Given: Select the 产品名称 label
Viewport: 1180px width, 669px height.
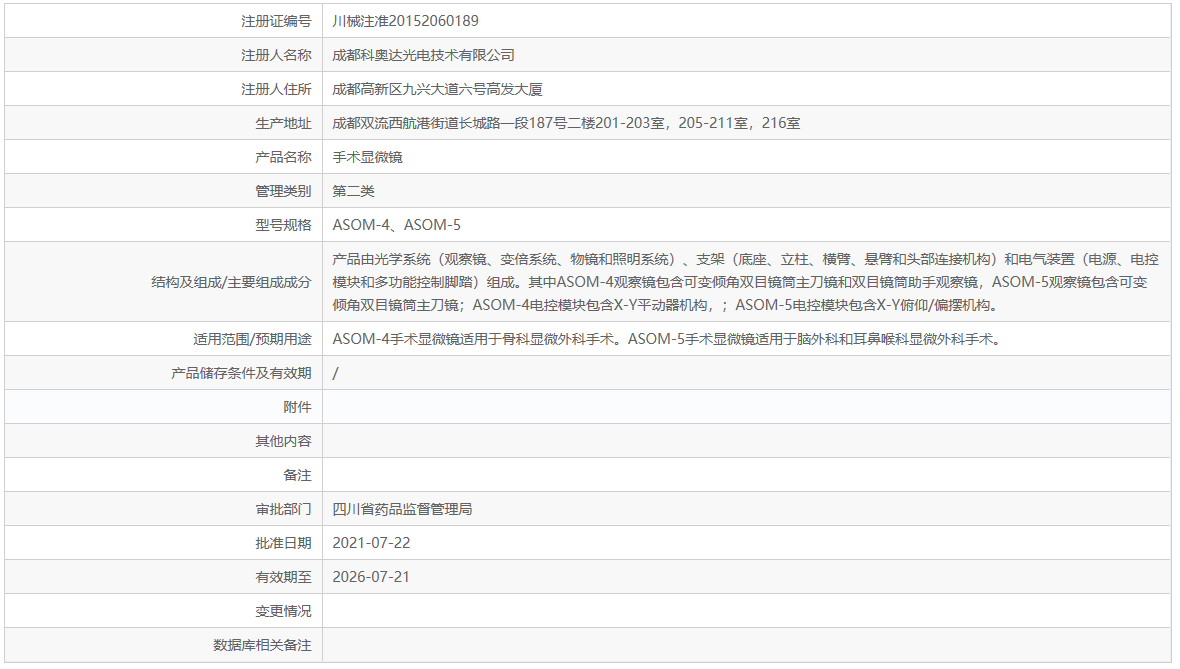Looking at the screenshot, I should (x=283, y=157).
